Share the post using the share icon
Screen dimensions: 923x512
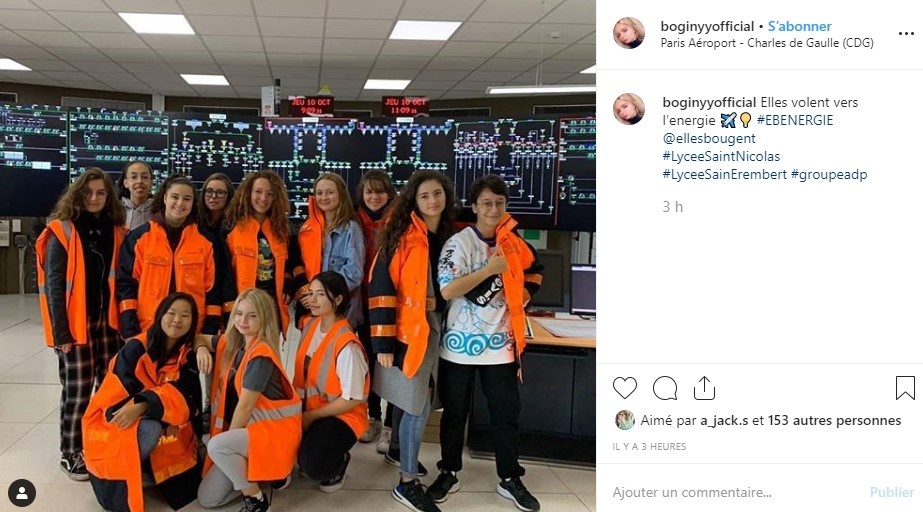click(704, 388)
